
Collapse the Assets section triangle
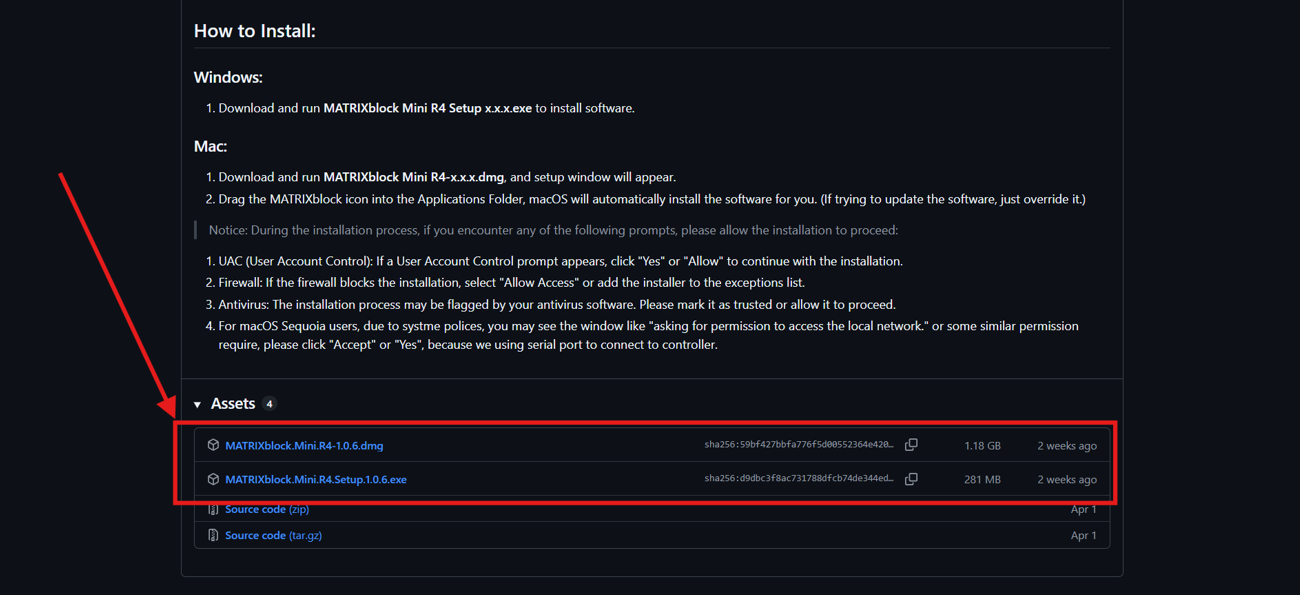pos(198,405)
